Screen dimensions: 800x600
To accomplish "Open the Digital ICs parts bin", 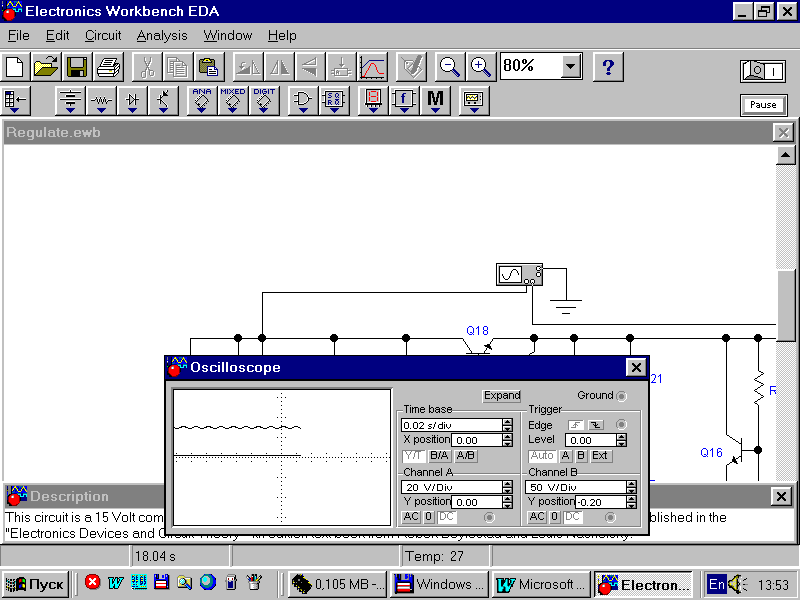I will coord(264,101).
